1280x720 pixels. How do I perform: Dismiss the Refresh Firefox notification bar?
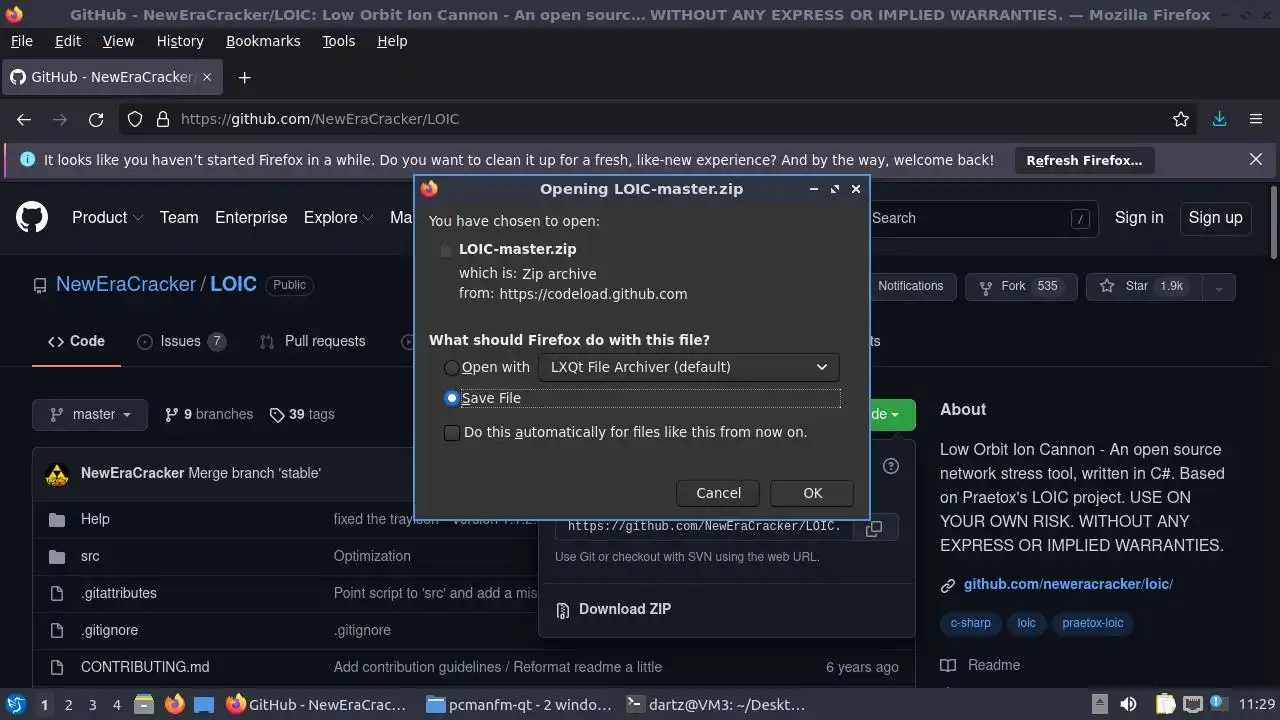(x=1256, y=160)
